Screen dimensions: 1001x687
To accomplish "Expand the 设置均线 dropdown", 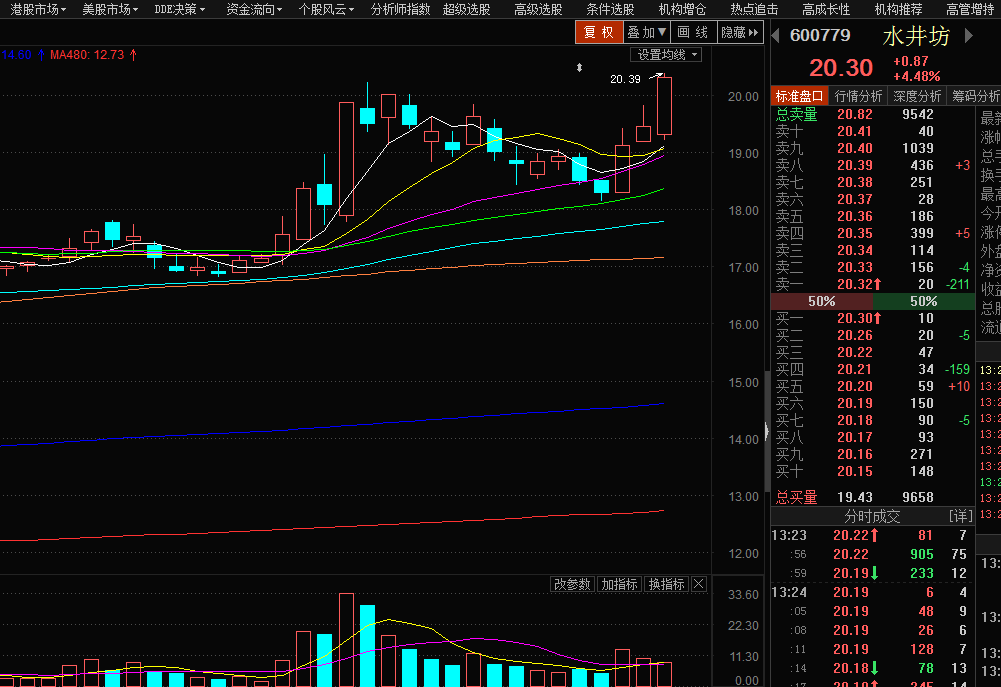I will click(x=666, y=55).
